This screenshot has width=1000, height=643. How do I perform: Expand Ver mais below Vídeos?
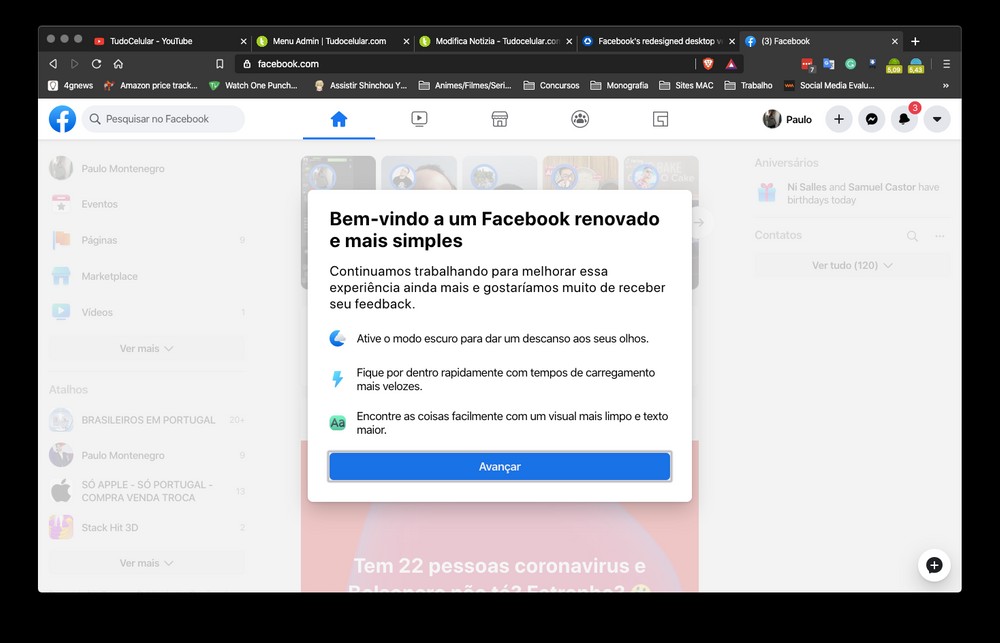(x=146, y=348)
